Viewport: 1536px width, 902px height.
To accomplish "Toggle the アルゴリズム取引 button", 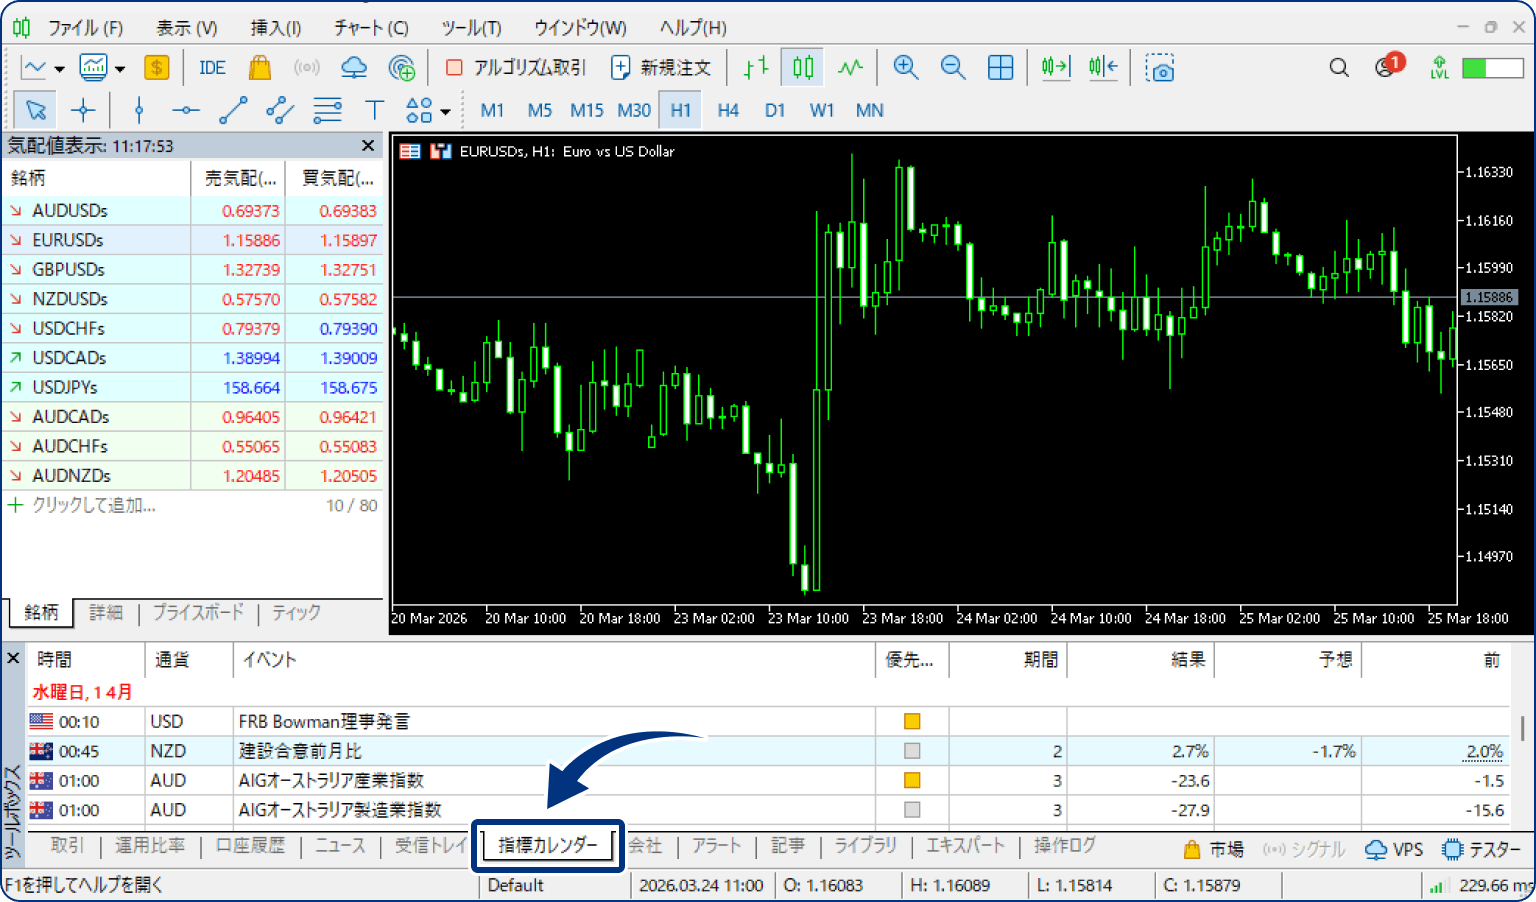I will click(515, 67).
